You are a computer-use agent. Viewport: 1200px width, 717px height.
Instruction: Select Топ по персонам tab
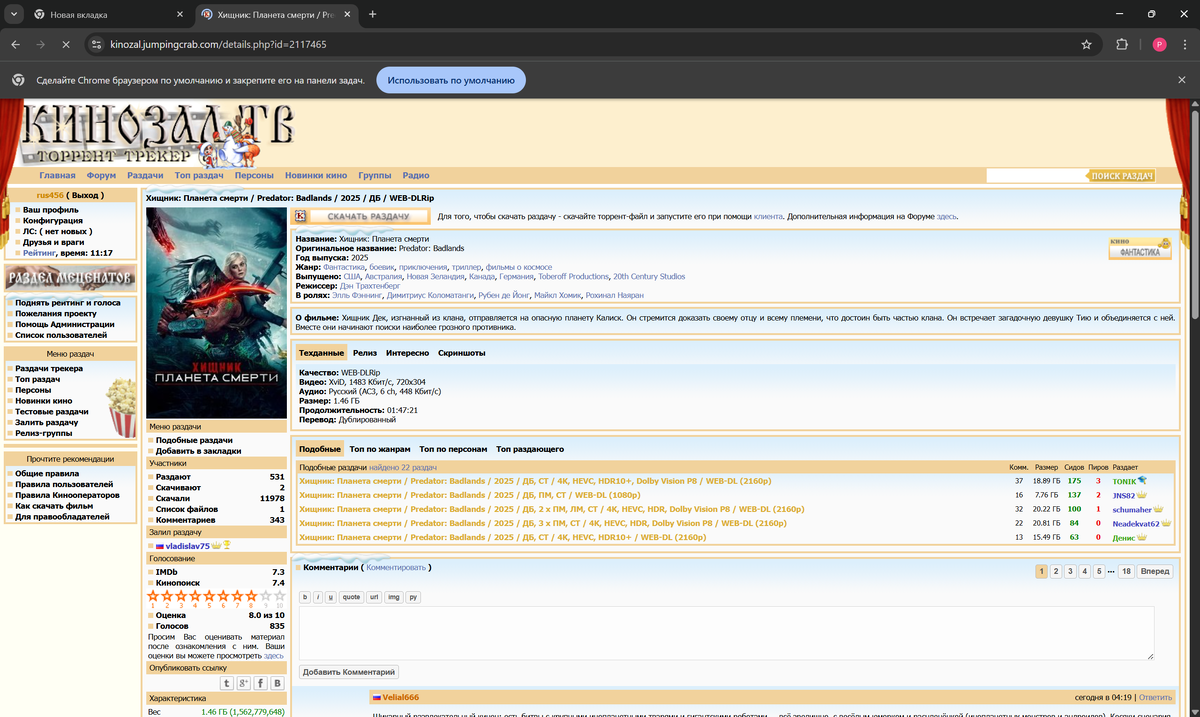point(454,449)
